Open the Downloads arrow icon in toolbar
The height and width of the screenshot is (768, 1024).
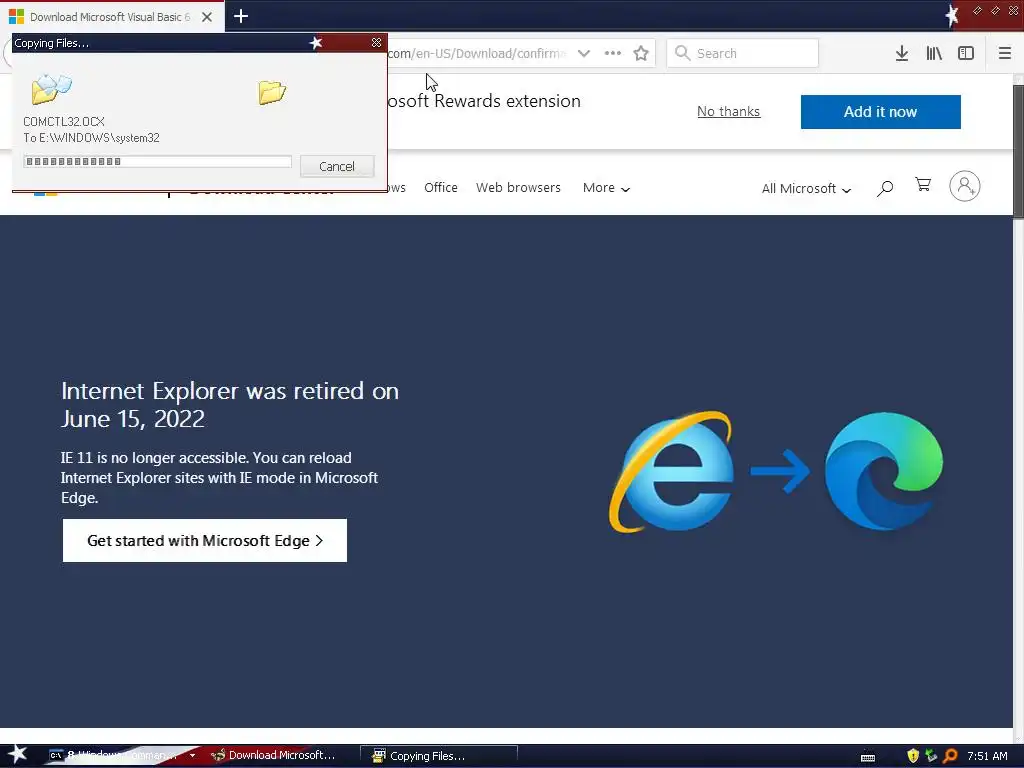[x=902, y=54]
